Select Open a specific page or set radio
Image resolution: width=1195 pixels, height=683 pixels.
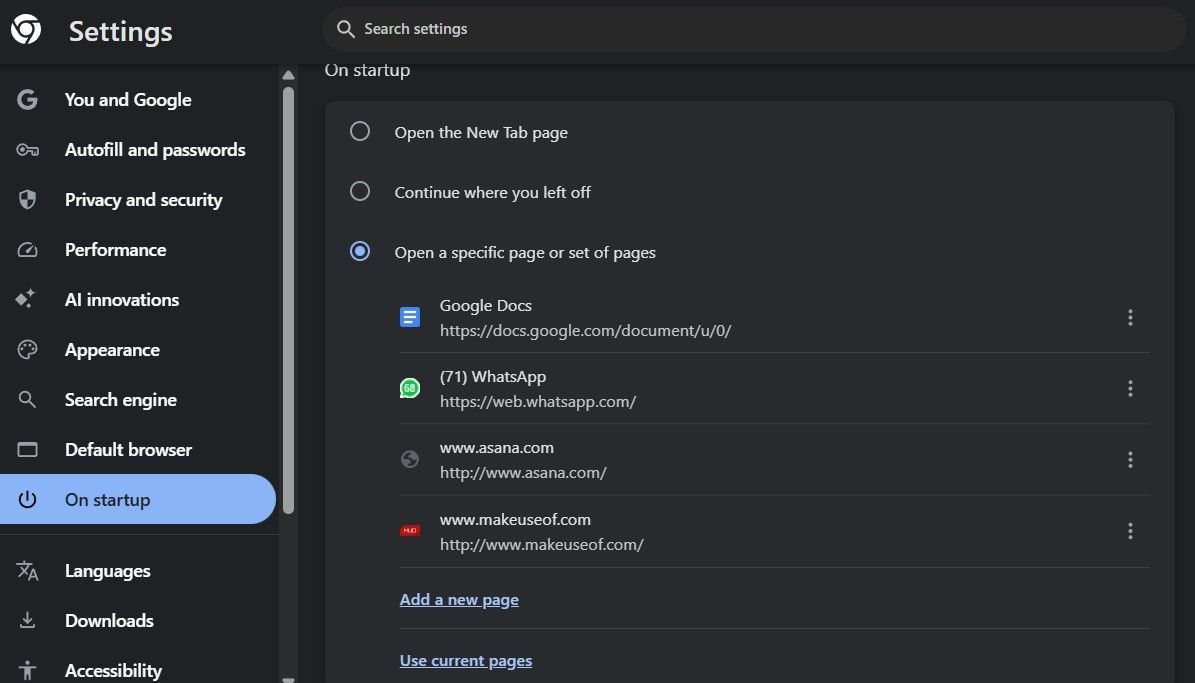360,252
